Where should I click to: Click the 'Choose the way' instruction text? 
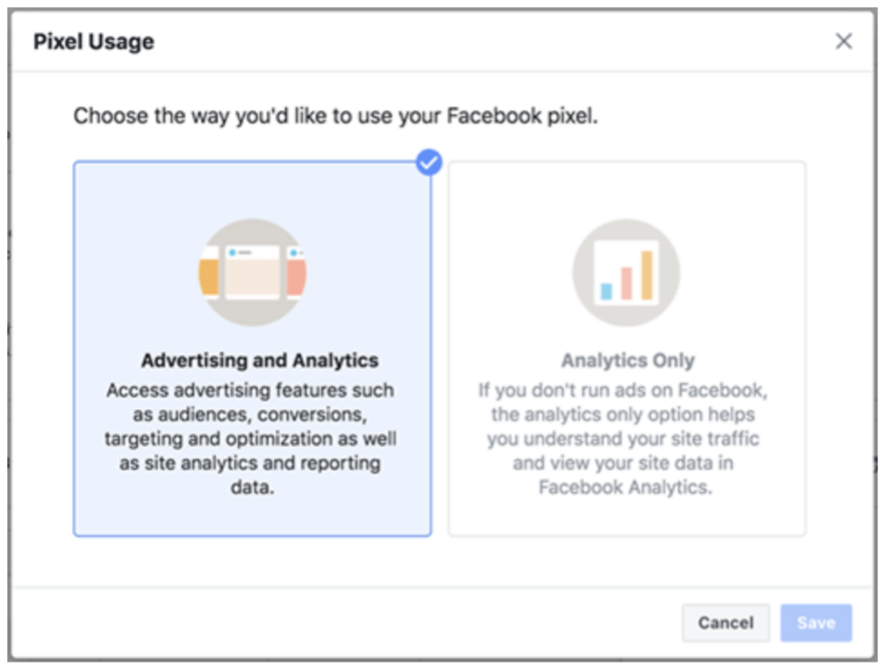coord(335,116)
